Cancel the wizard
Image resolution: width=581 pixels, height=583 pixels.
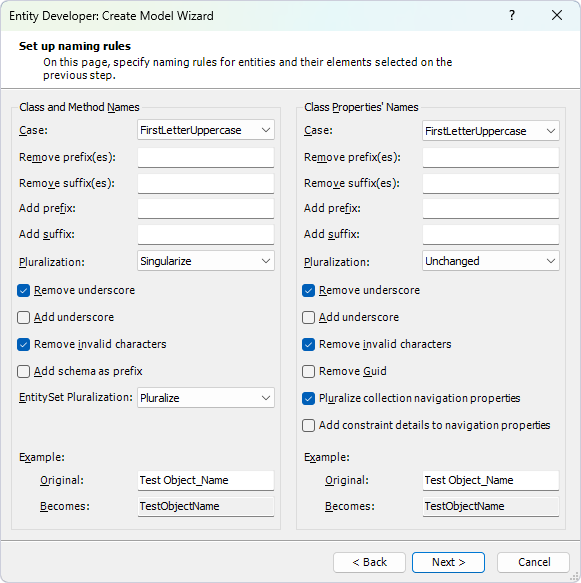(x=533, y=562)
